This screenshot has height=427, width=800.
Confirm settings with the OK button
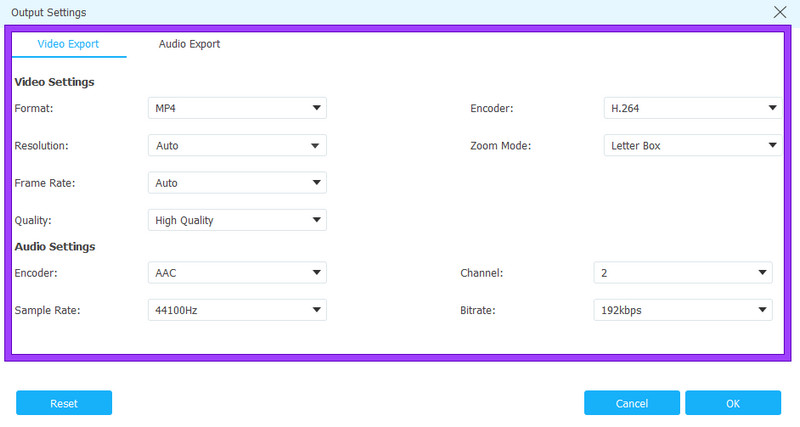pos(733,403)
